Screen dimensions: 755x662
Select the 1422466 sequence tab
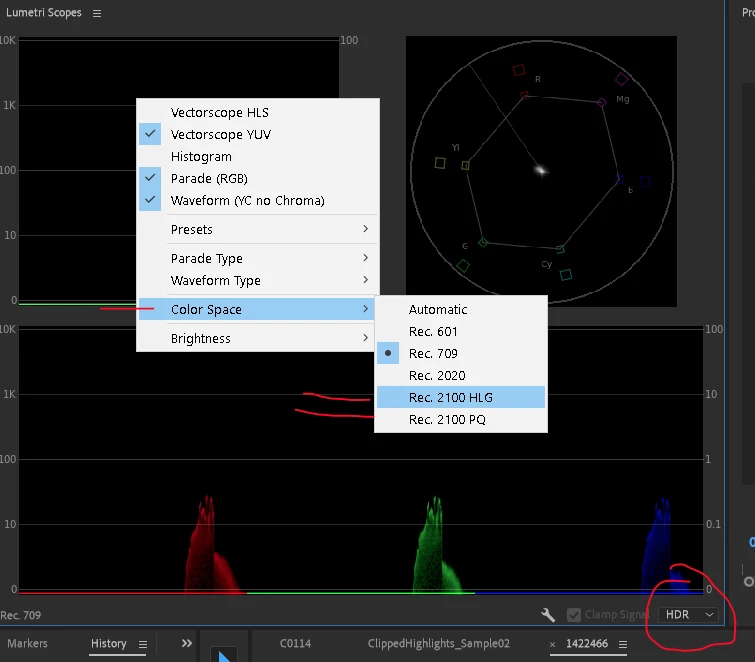pyautogui.click(x=586, y=644)
